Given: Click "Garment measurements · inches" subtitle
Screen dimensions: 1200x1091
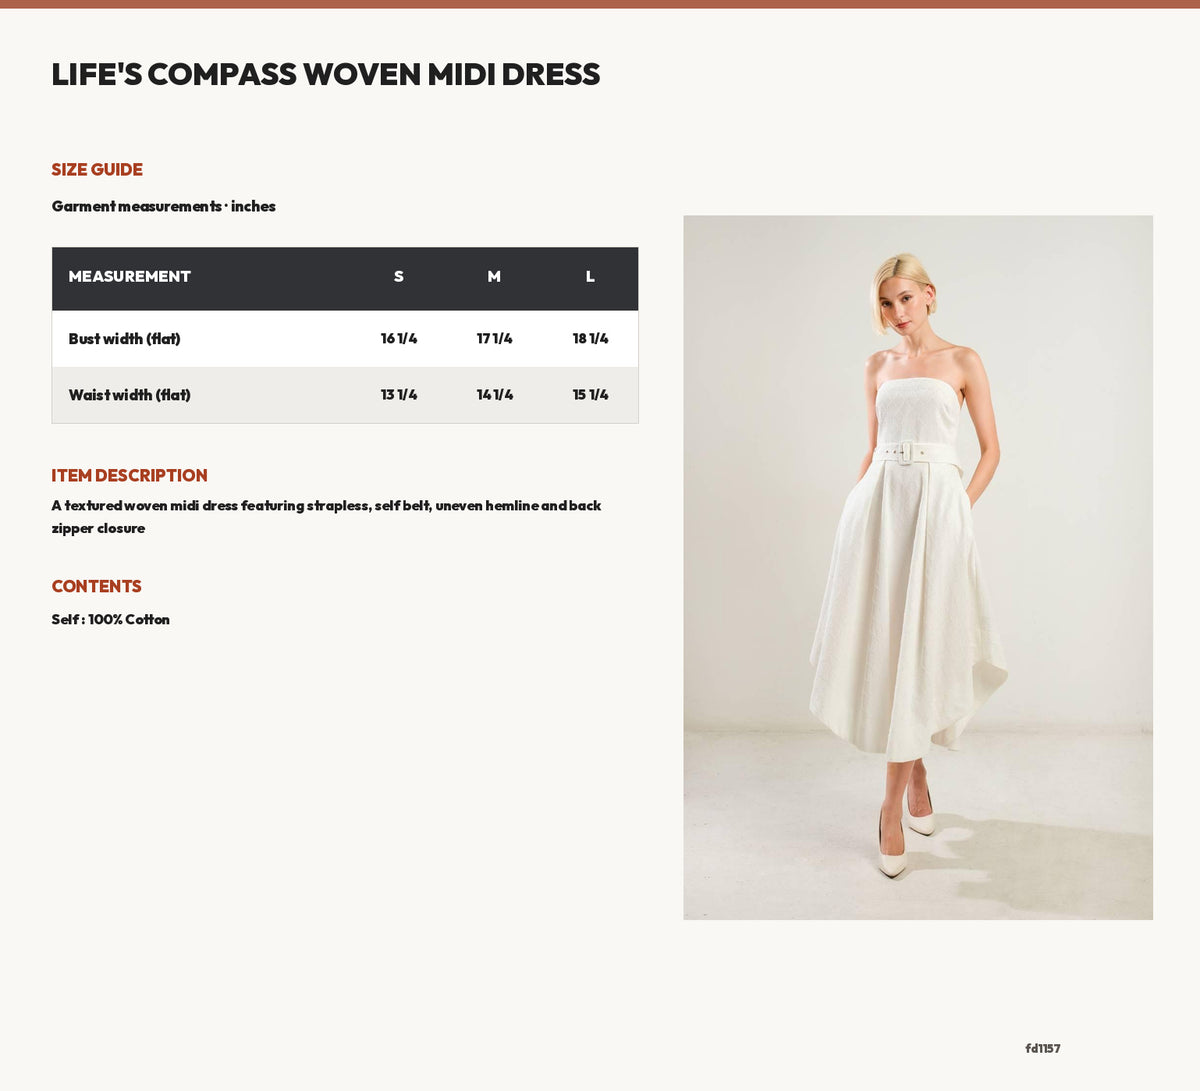Looking at the screenshot, I should [x=164, y=206].
